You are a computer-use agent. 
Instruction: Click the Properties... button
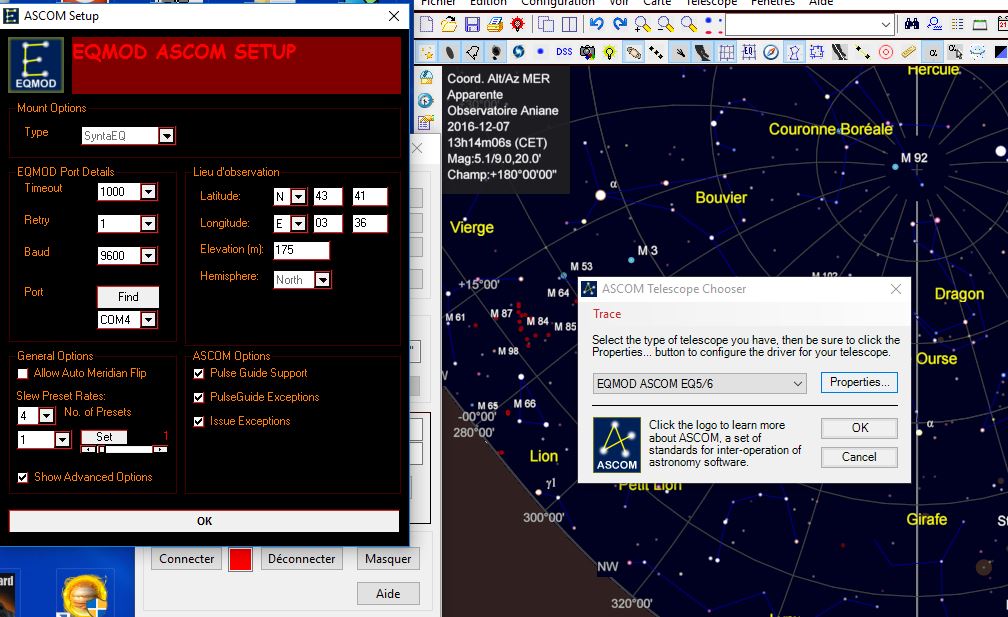[860, 382]
